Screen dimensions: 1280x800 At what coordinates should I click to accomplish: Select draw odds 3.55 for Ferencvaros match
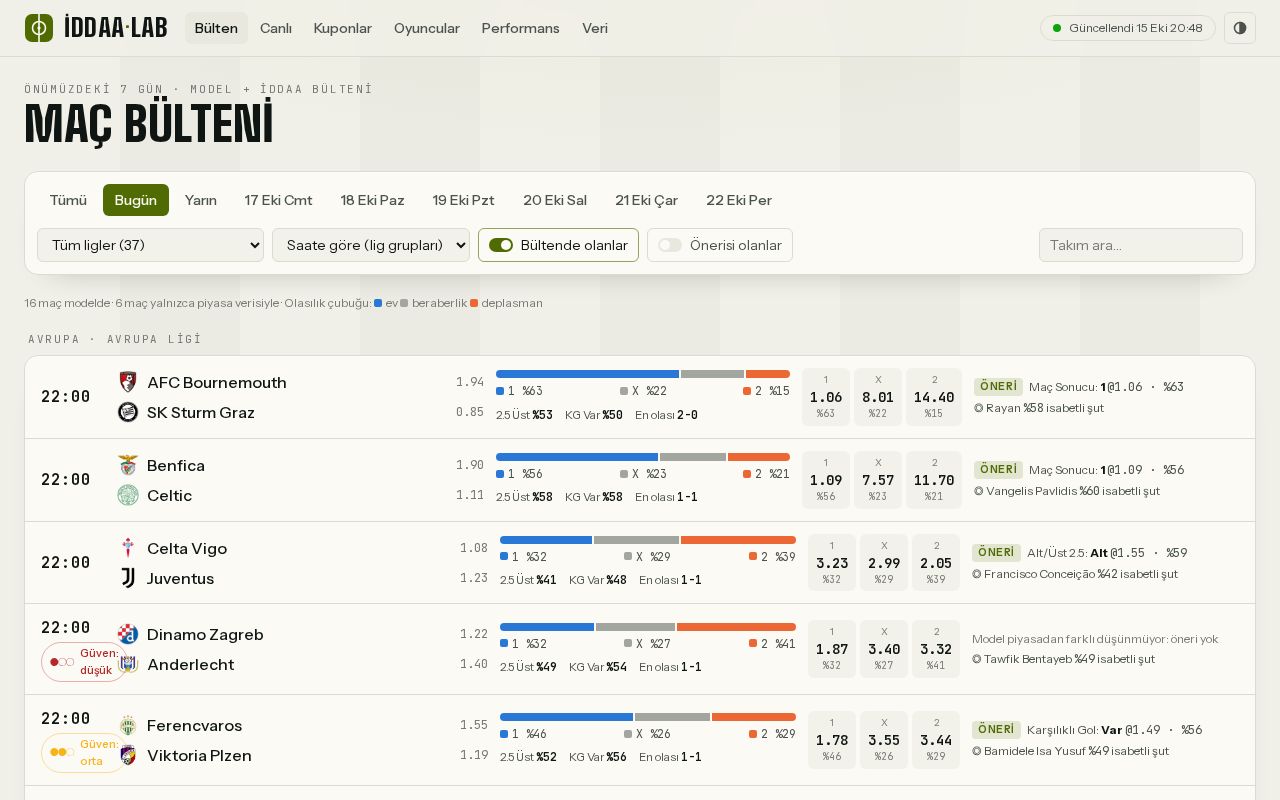tap(884, 740)
